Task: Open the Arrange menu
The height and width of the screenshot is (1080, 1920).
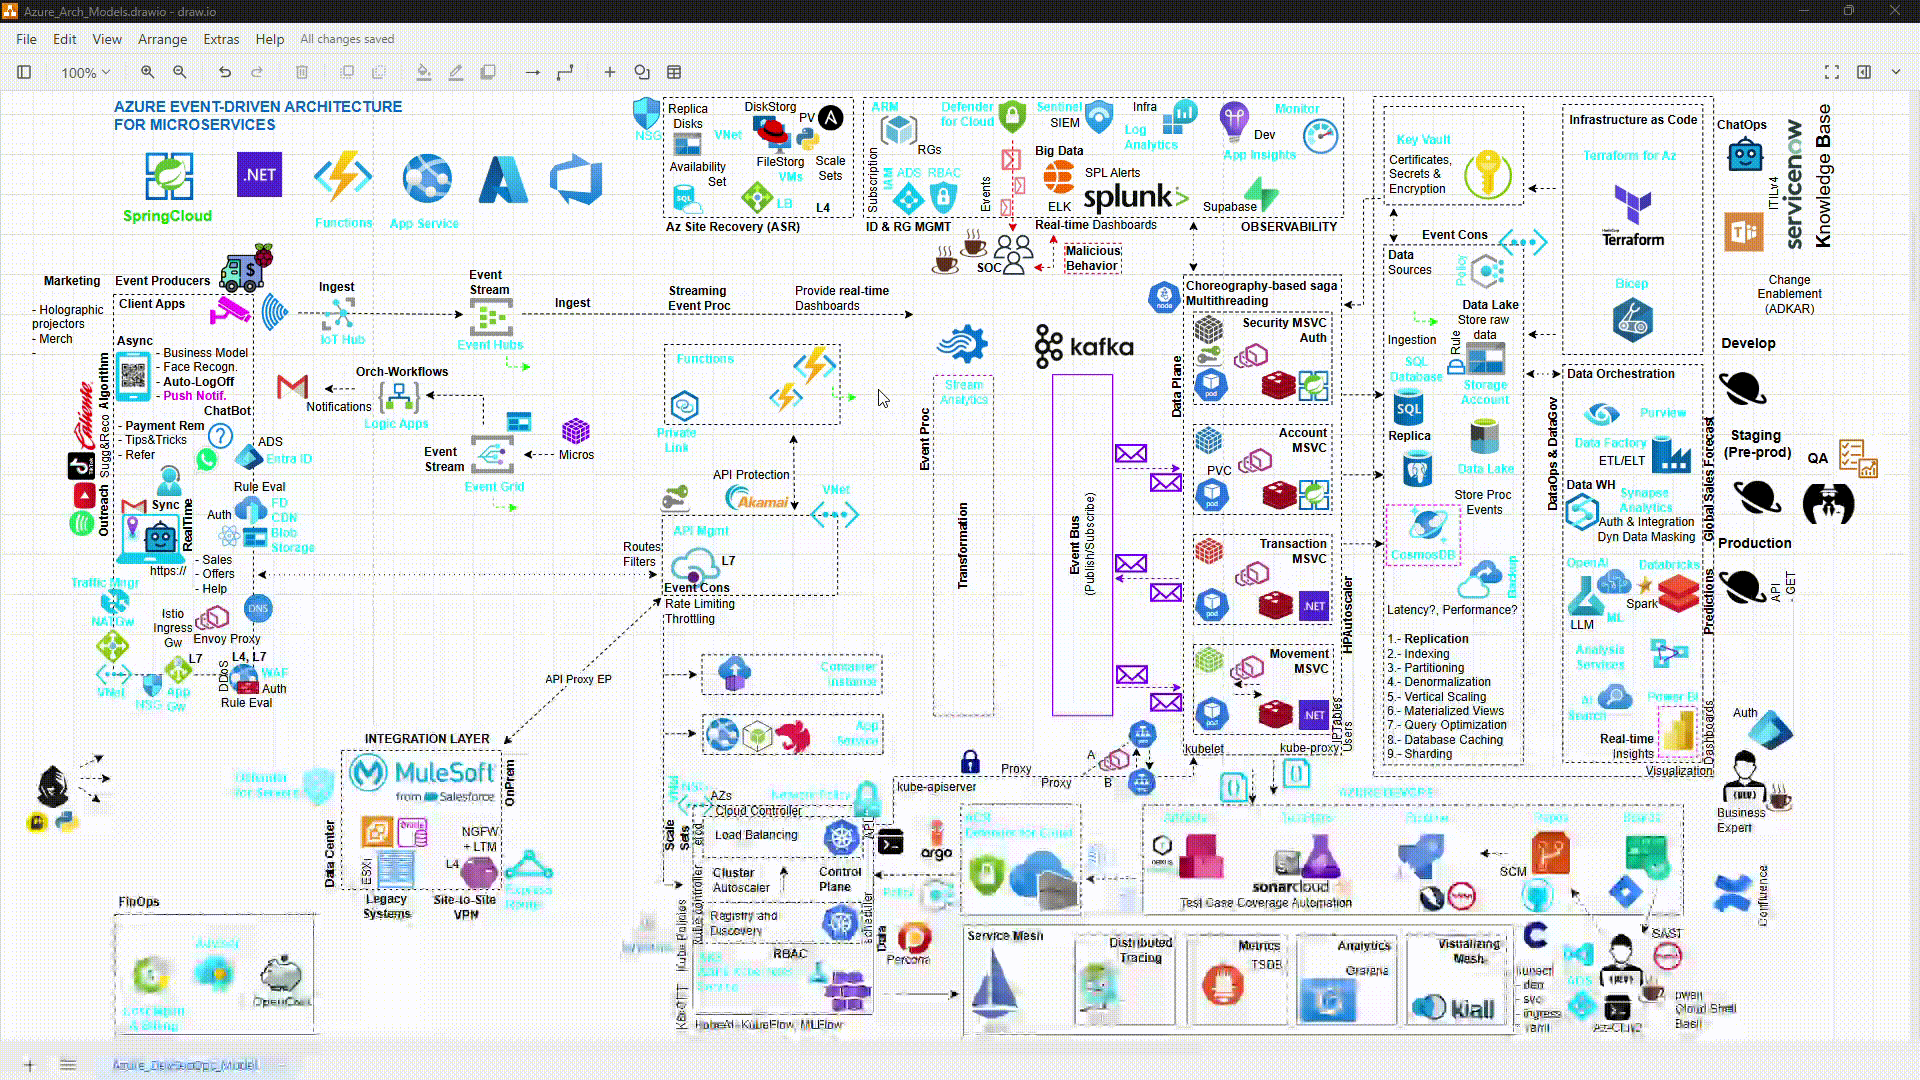Action: coord(162,39)
